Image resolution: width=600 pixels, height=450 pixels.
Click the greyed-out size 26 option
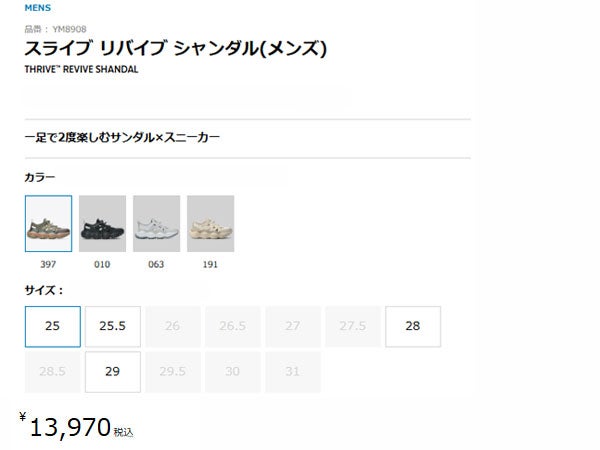pyautogui.click(x=172, y=326)
